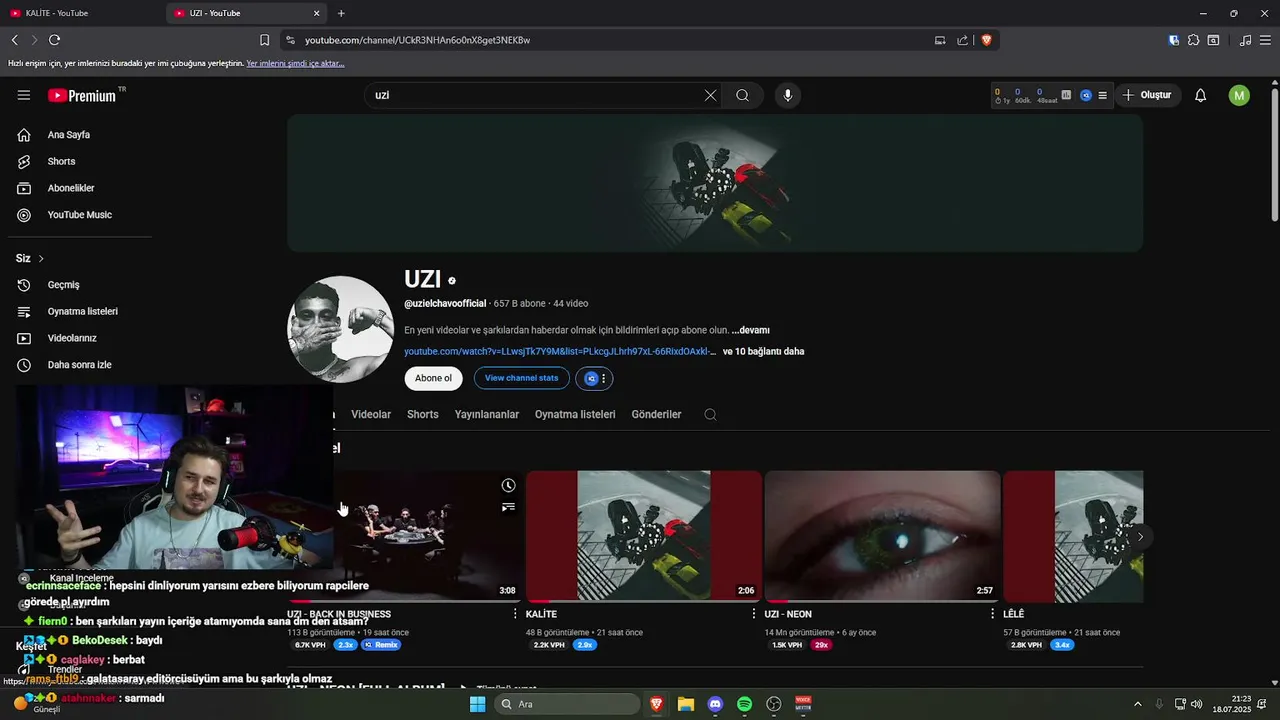Click the magnifier search button
The width and height of the screenshot is (1280, 720).
point(742,95)
